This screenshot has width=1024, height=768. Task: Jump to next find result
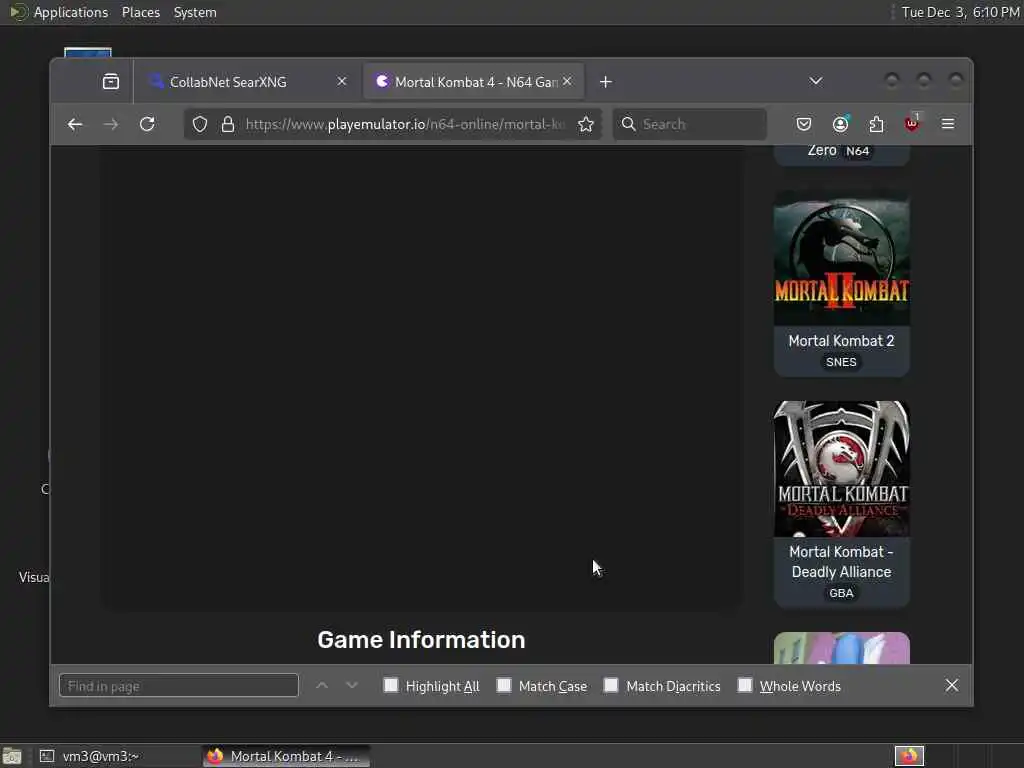tap(352, 686)
